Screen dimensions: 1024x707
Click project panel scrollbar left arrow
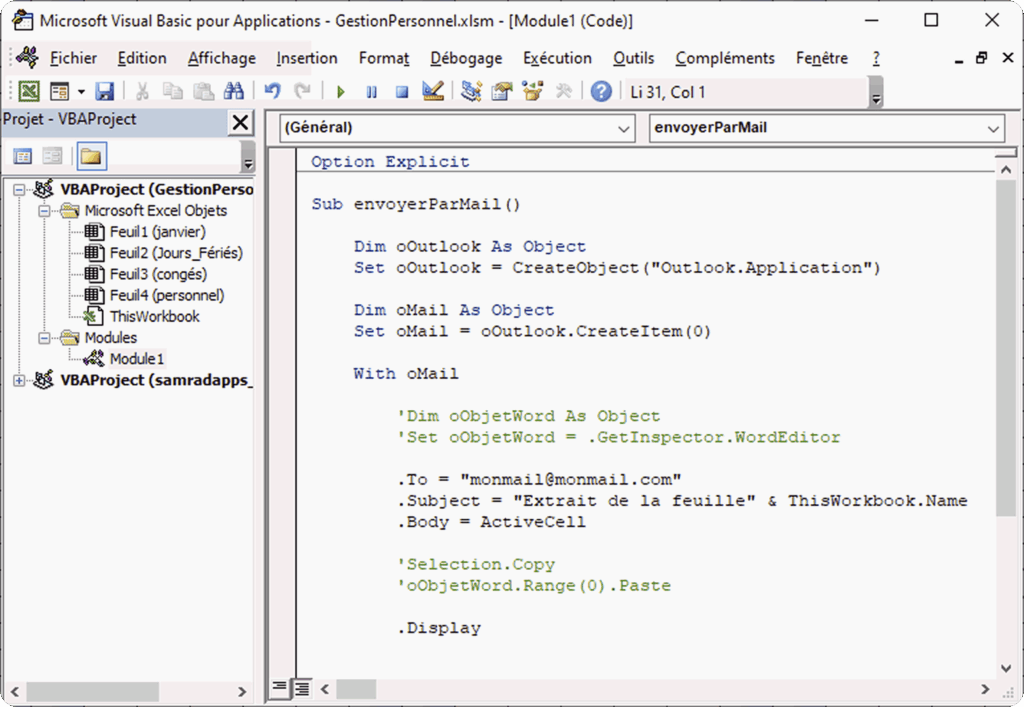coord(14,691)
